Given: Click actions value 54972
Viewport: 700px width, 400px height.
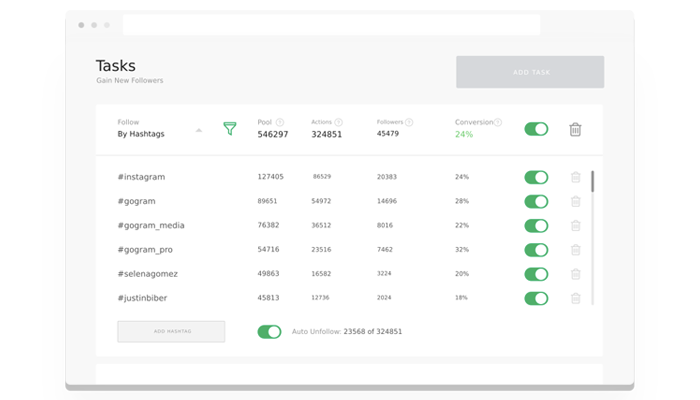Looking at the screenshot, I should coord(321,201).
